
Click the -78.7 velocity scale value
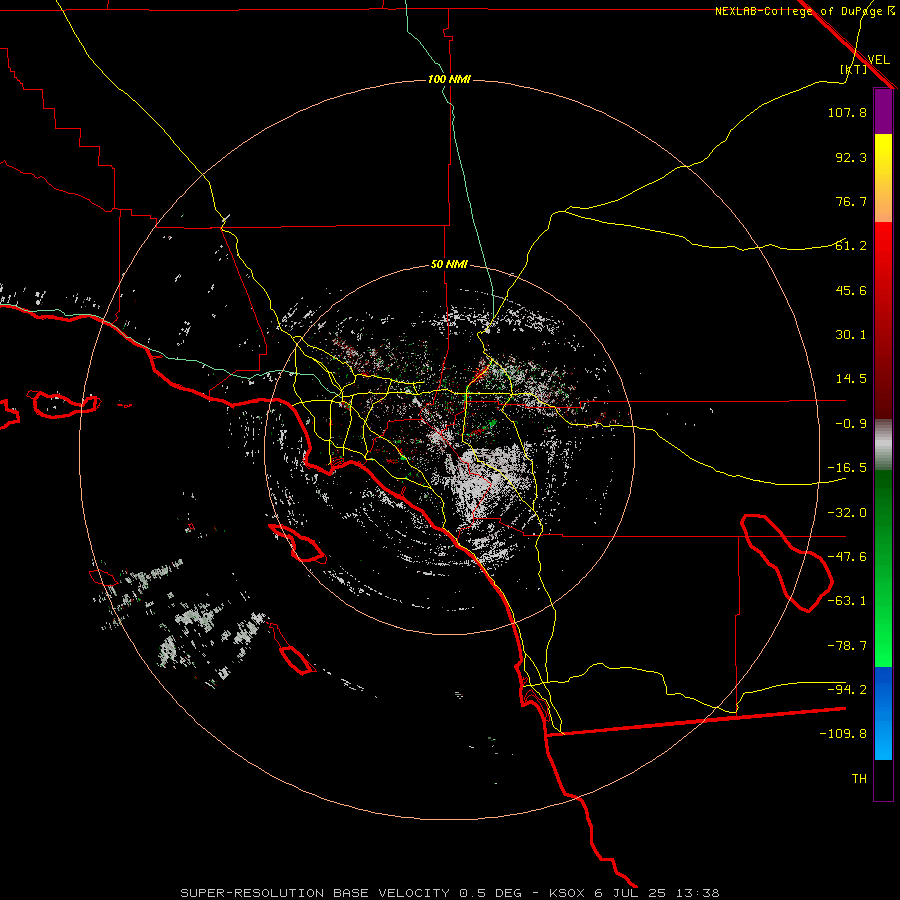(x=847, y=646)
